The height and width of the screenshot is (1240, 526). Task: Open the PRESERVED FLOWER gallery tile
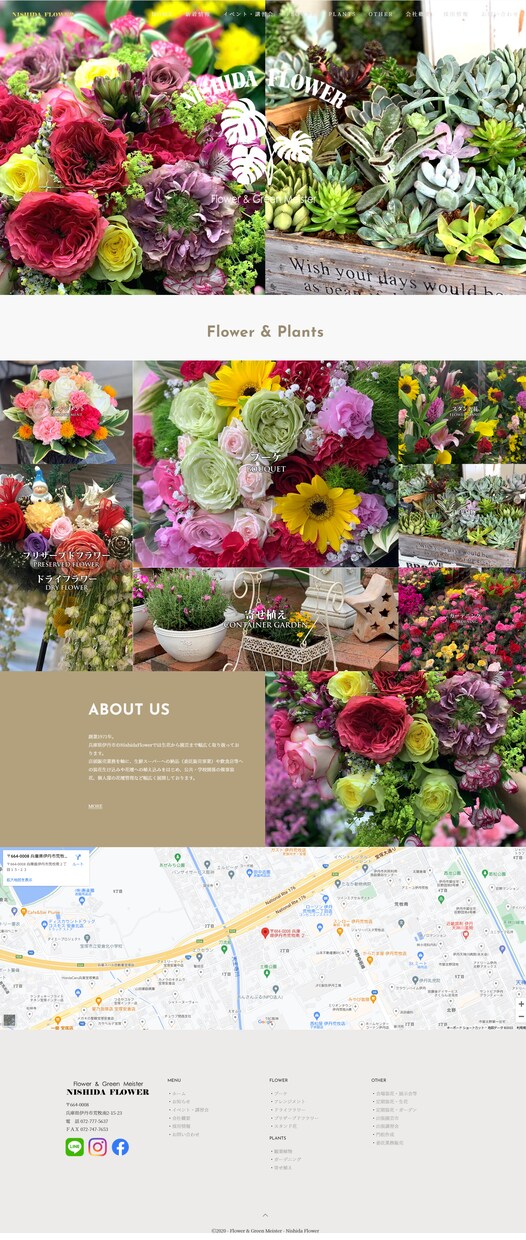tap(66, 517)
